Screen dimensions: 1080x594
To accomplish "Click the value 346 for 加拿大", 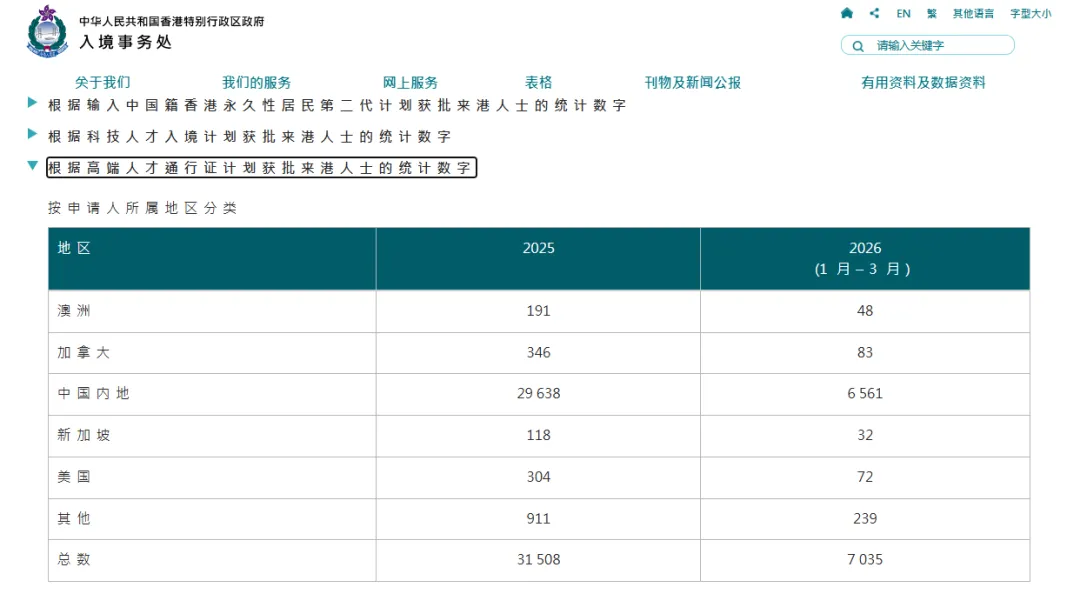I will pyautogui.click(x=539, y=352).
